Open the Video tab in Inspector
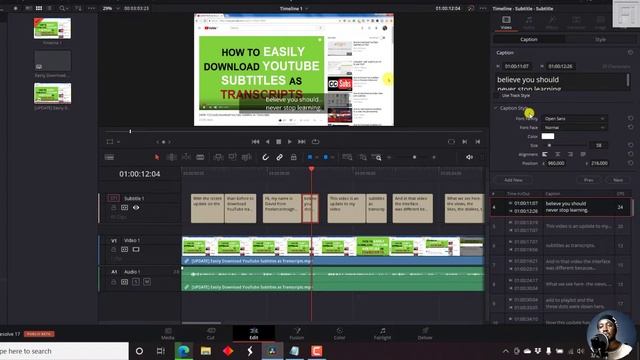This screenshot has height=360, width=640. coord(506,22)
